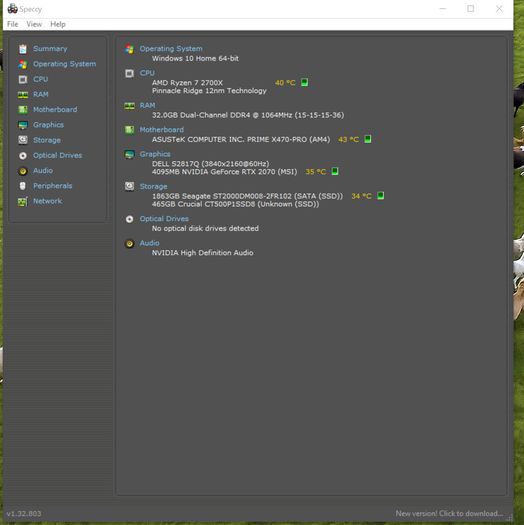Select Optical Drives in the sidebar

pos(57,155)
